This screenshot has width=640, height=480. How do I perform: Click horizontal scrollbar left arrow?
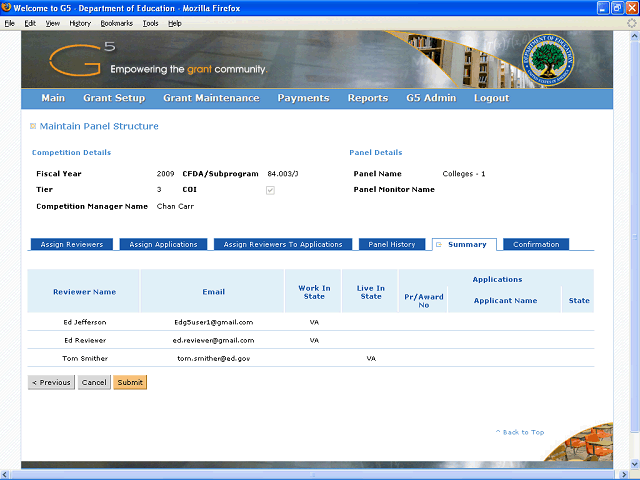(x=4, y=475)
